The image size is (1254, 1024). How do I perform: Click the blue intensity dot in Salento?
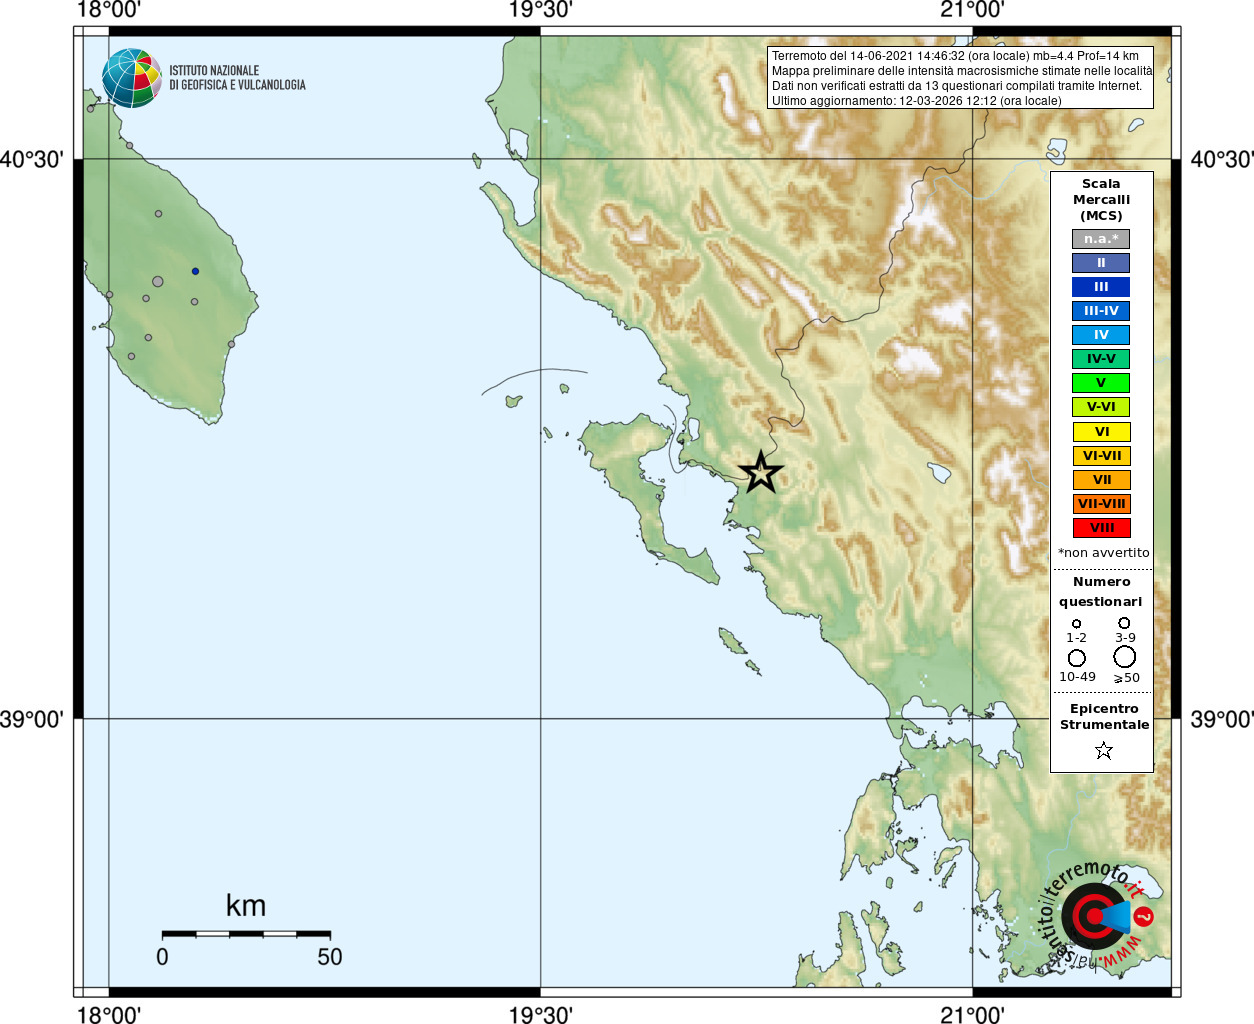coord(195,271)
